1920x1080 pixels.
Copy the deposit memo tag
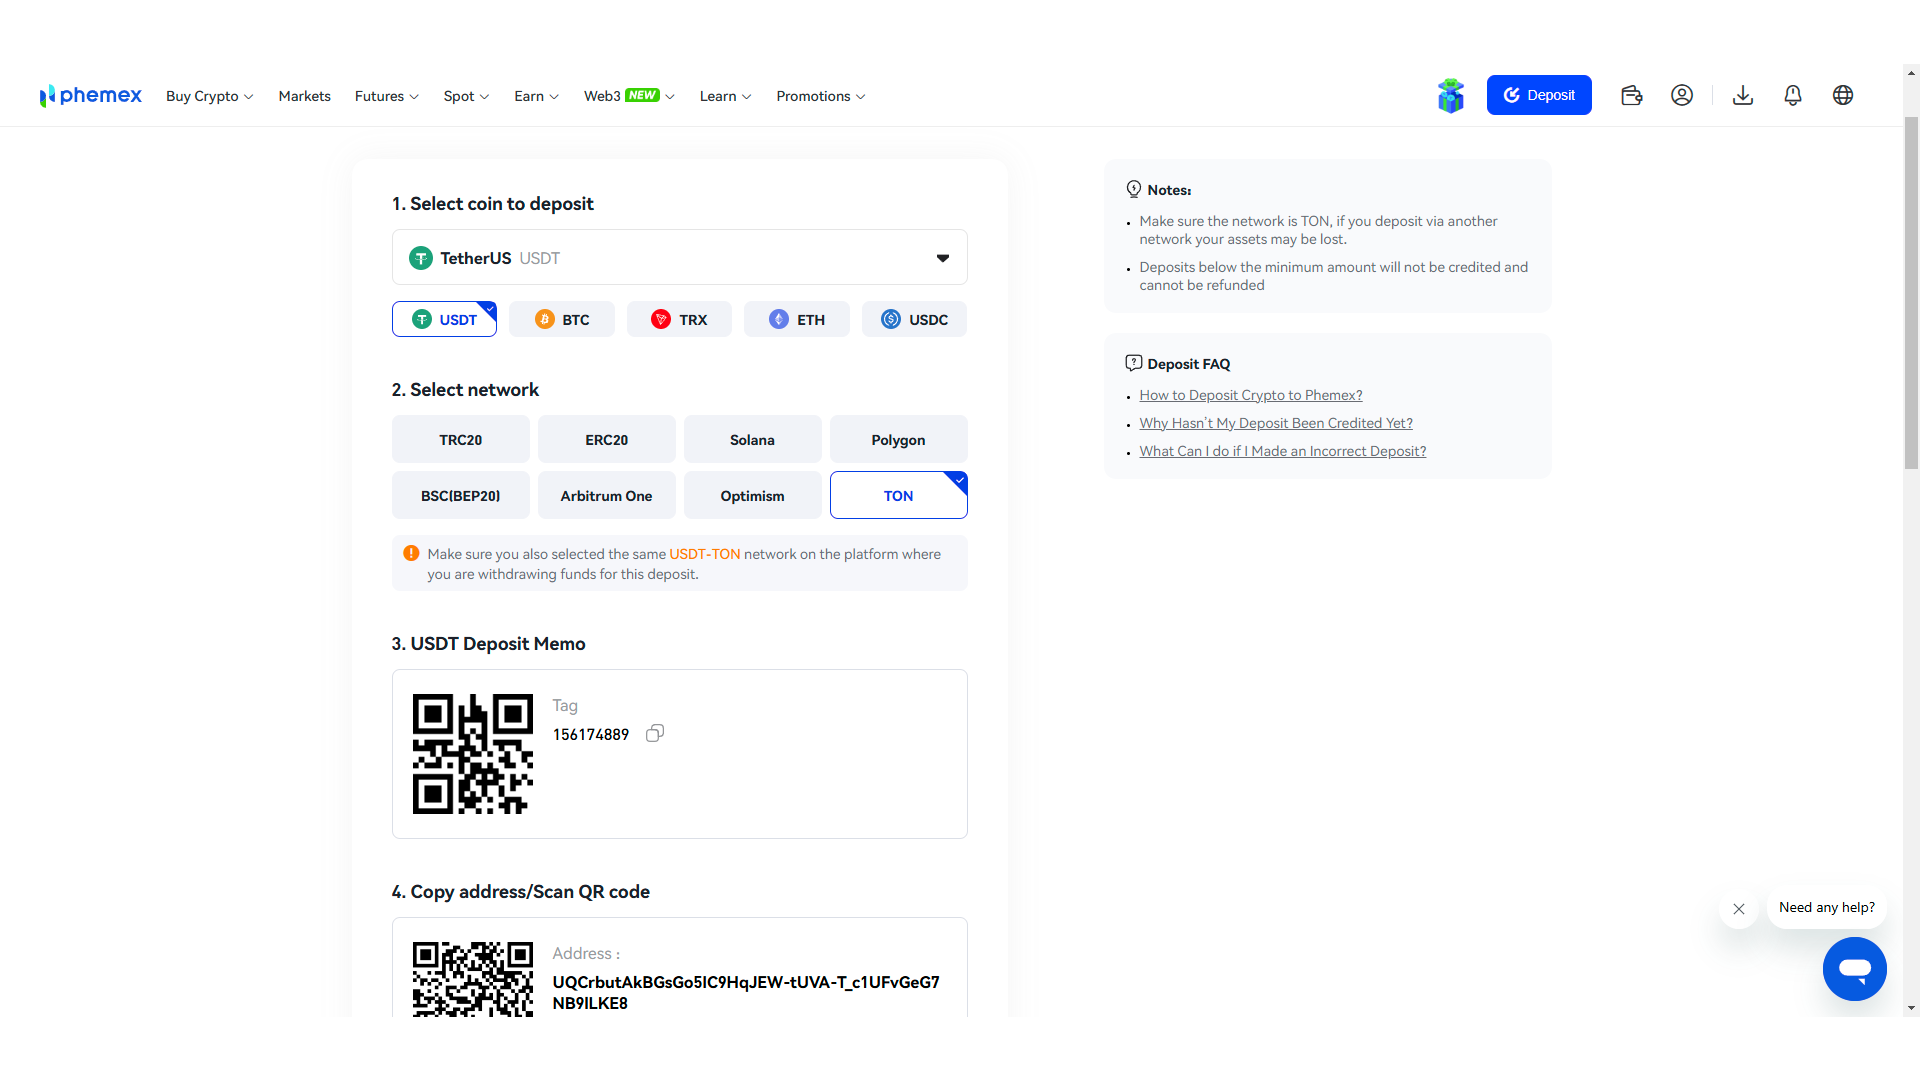[x=655, y=734]
